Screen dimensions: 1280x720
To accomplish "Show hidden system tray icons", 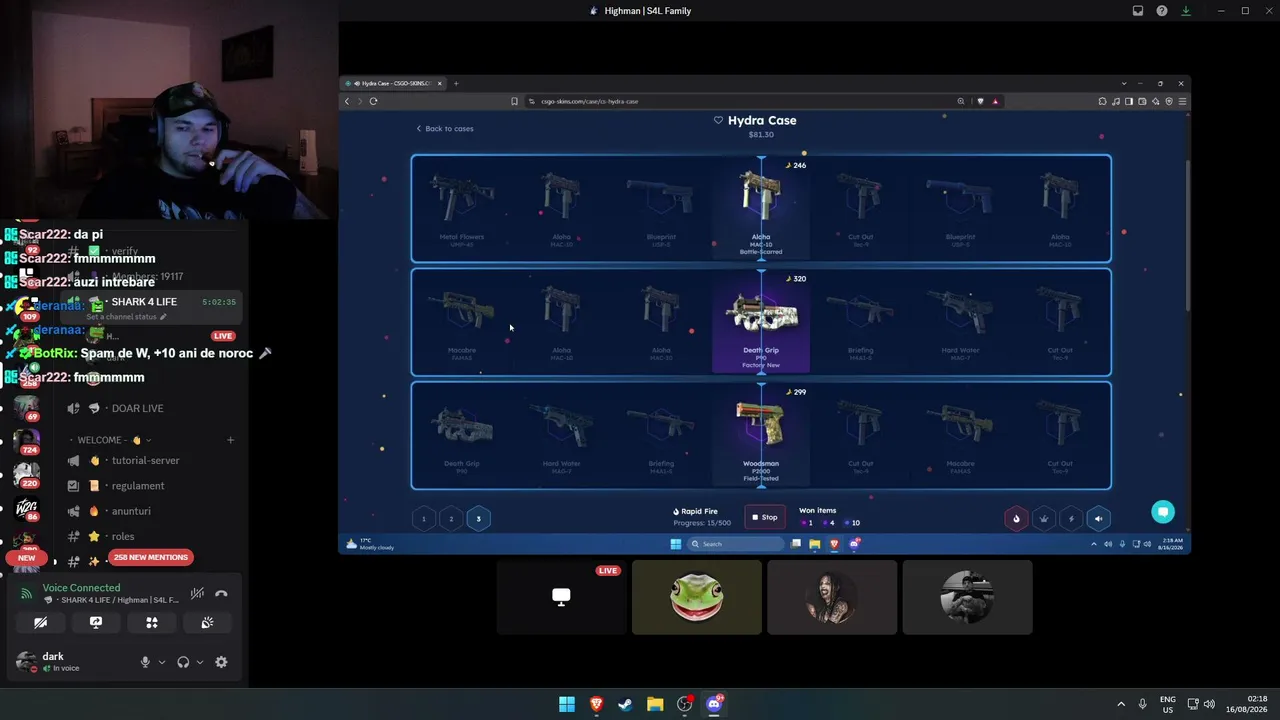I will click(1121, 704).
